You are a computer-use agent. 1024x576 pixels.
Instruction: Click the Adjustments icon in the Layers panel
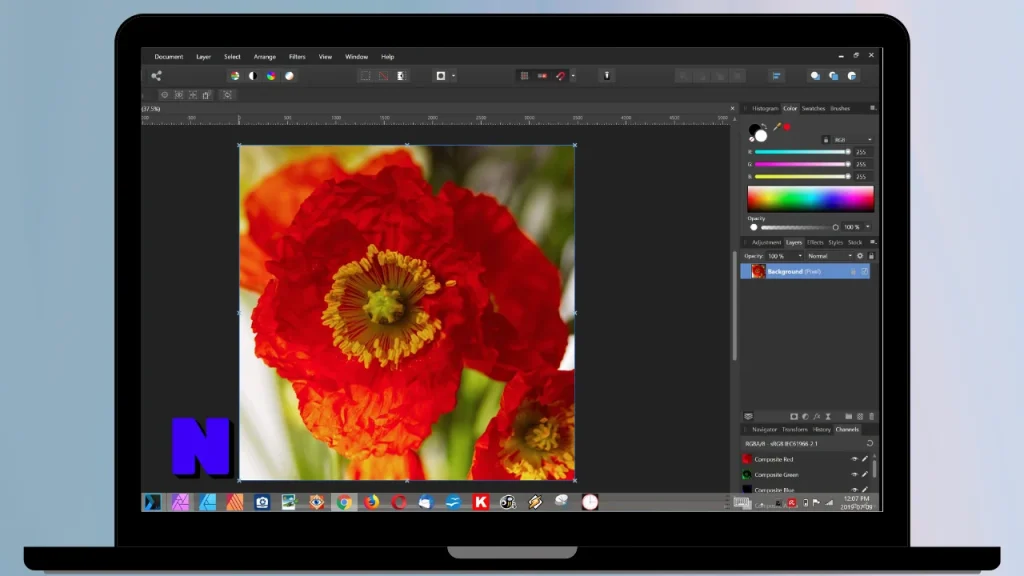805,417
